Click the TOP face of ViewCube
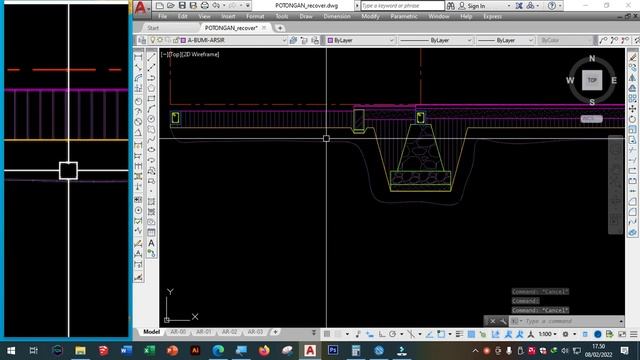This screenshot has height=360, width=640. [592, 80]
